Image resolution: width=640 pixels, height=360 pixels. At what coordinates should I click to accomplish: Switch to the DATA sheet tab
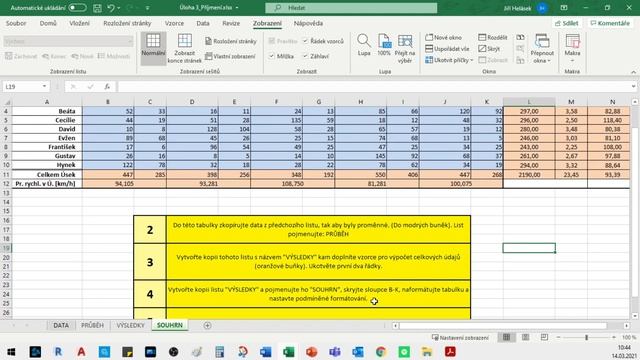point(61,325)
